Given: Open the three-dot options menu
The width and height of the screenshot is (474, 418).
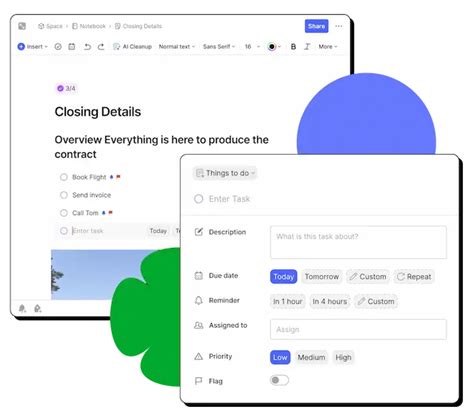Looking at the screenshot, I should (339, 26).
